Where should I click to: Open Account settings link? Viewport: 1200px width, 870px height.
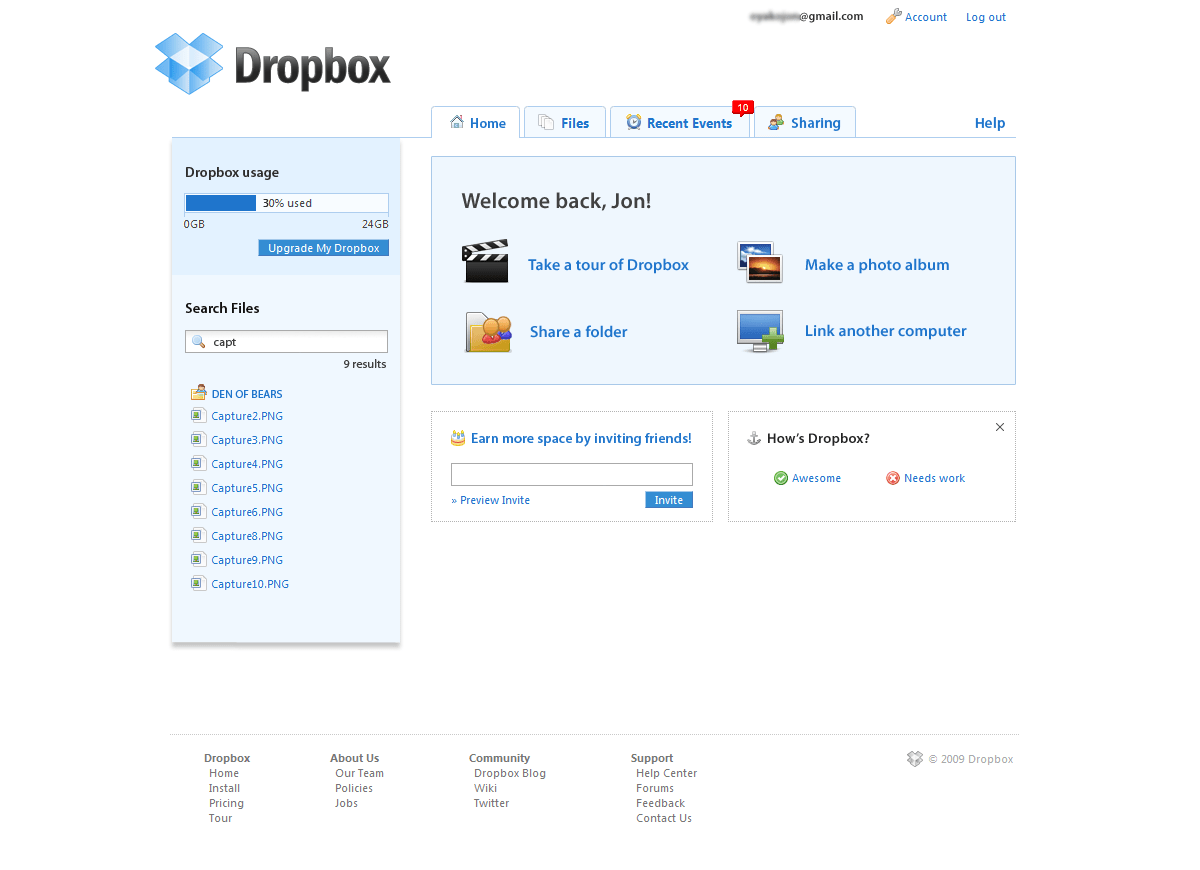coord(926,17)
